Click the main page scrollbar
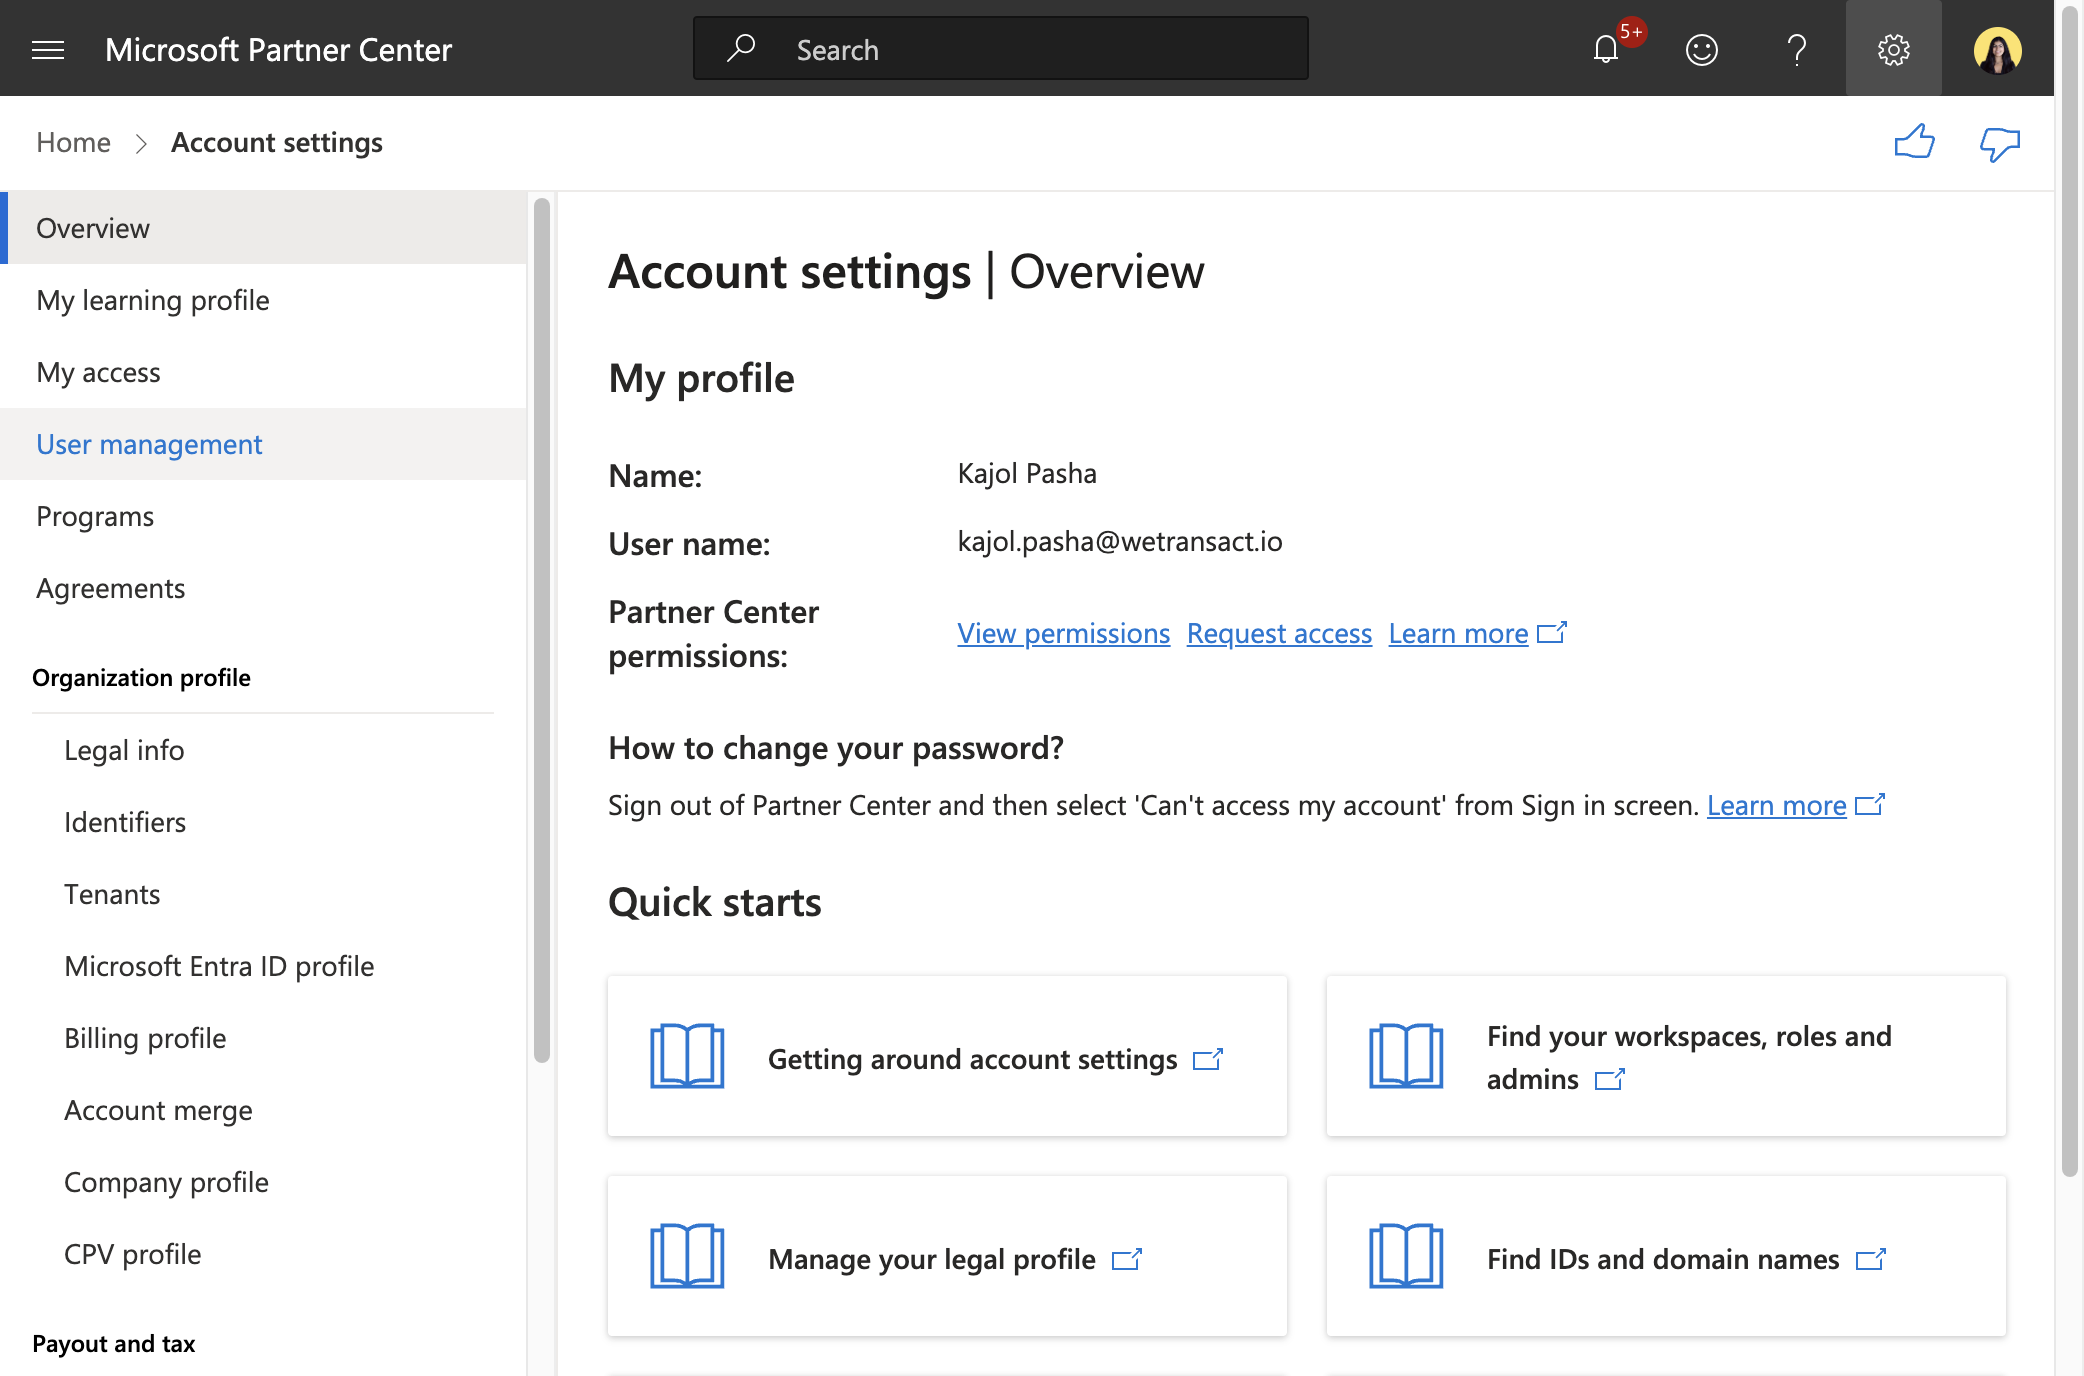 coord(2069,590)
